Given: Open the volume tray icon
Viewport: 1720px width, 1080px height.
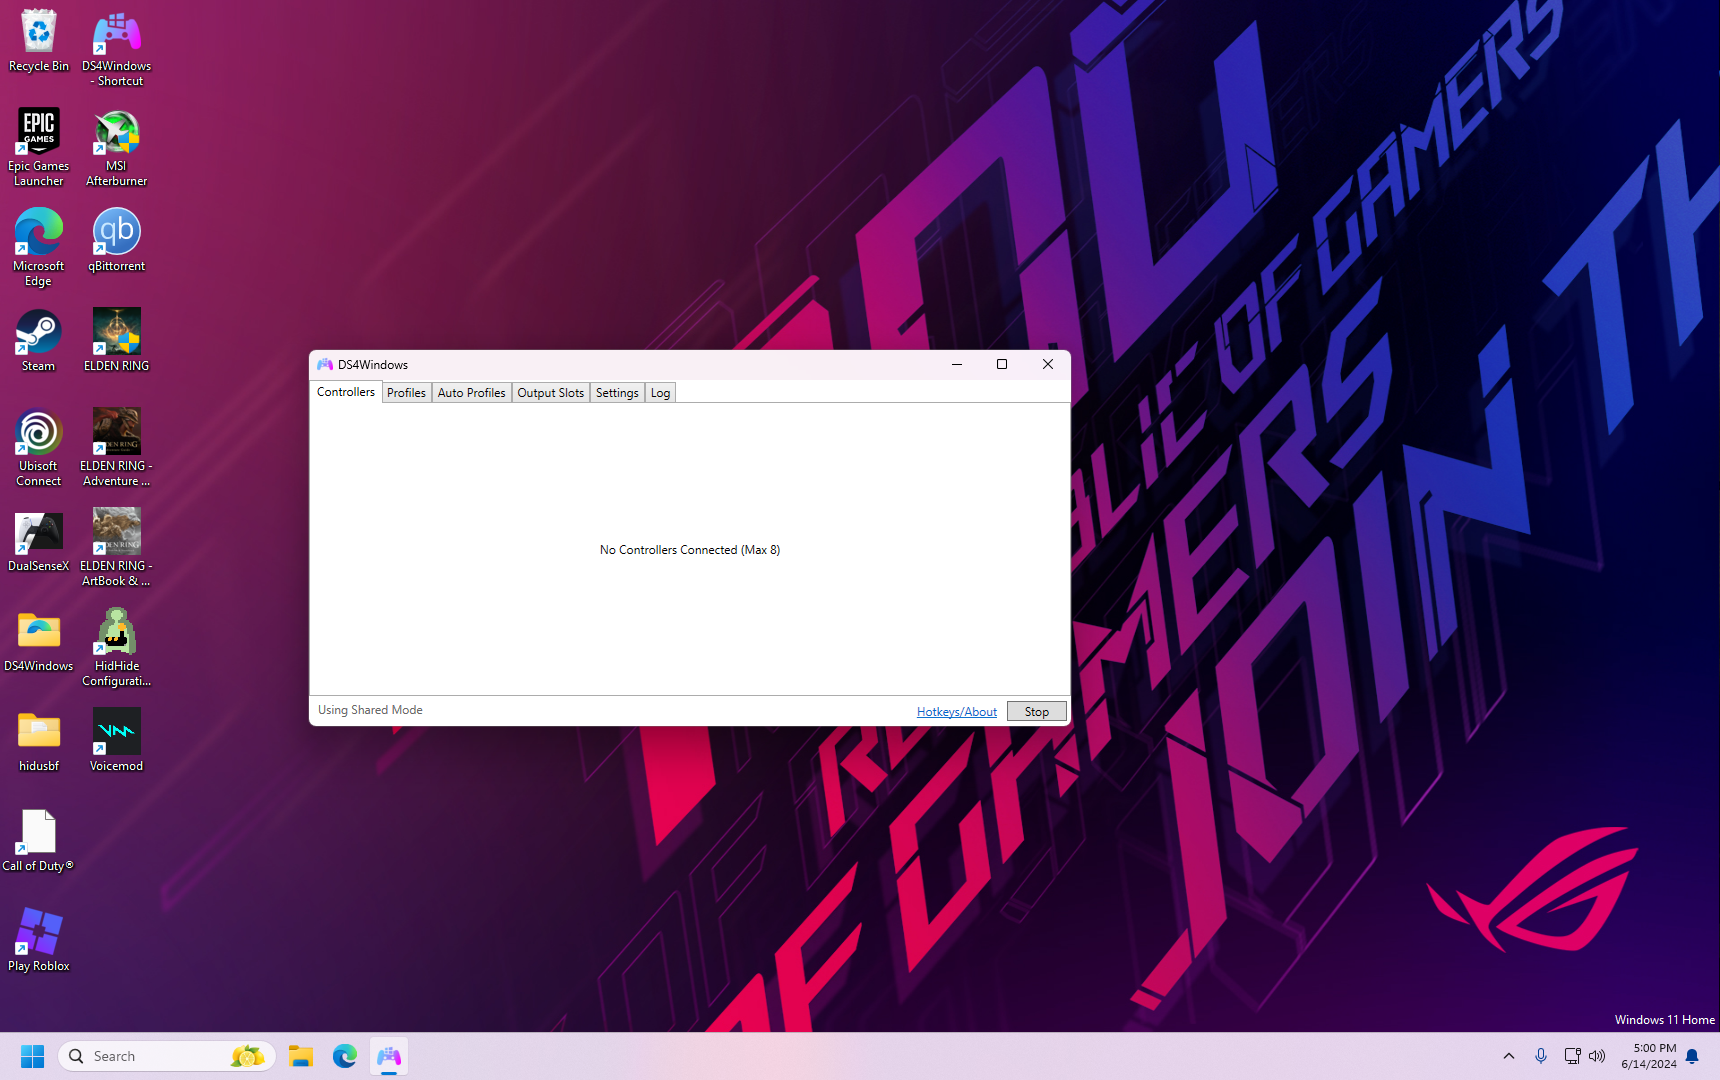Looking at the screenshot, I should pyautogui.click(x=1597, y=1056).
